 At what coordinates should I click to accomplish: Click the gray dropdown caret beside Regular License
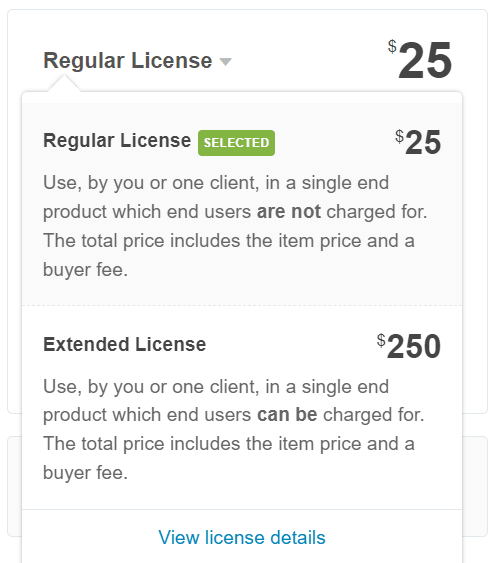[226, 62]
